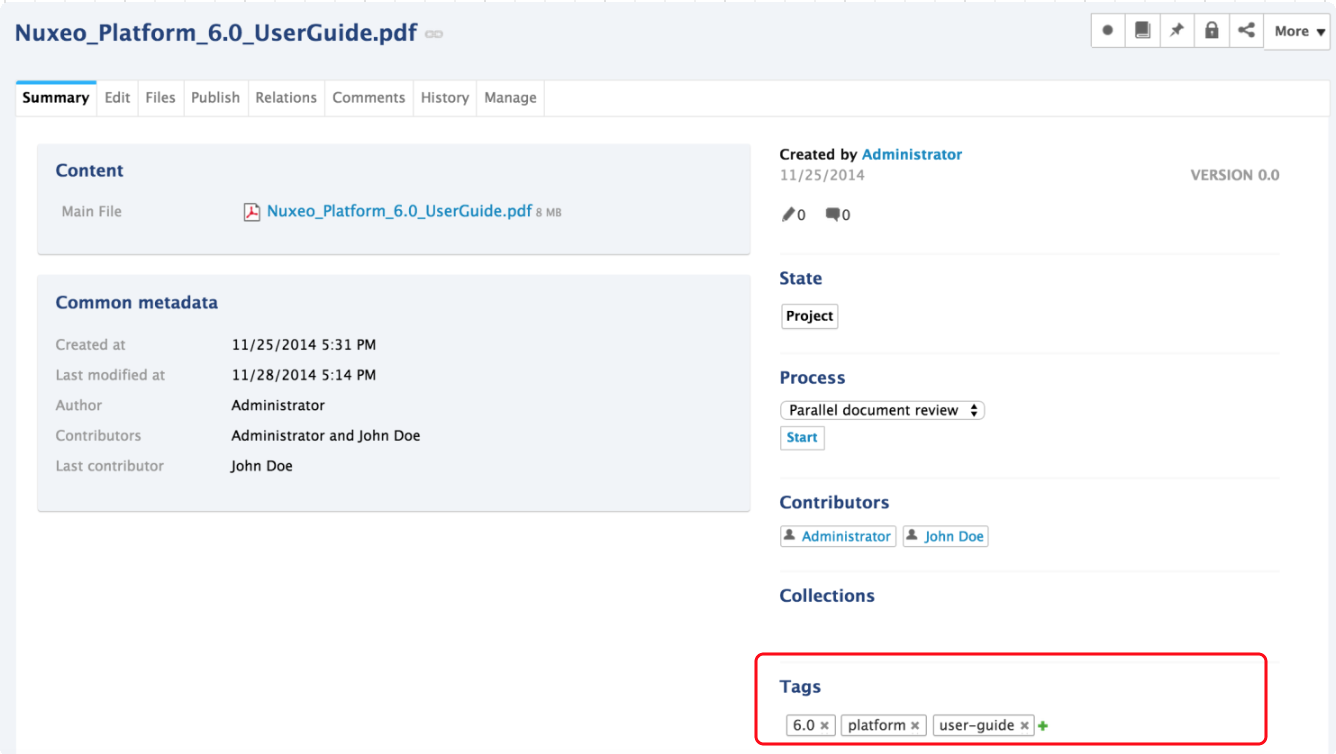The height and width of the screenshot is (754, 1336).
Task: Click the share icon in the toolbar
Action: click(x=1246, y=31)
